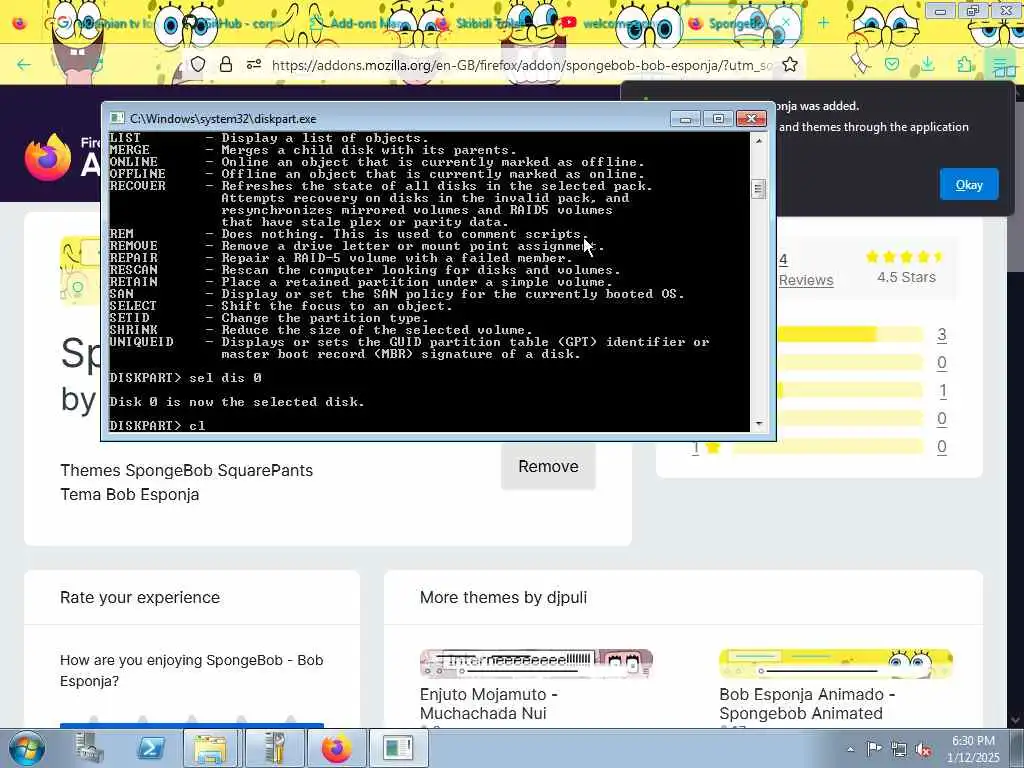The width and height of the screenshot is (1024, 768).
Task: Click the address bar URL field
Action: 522,65
